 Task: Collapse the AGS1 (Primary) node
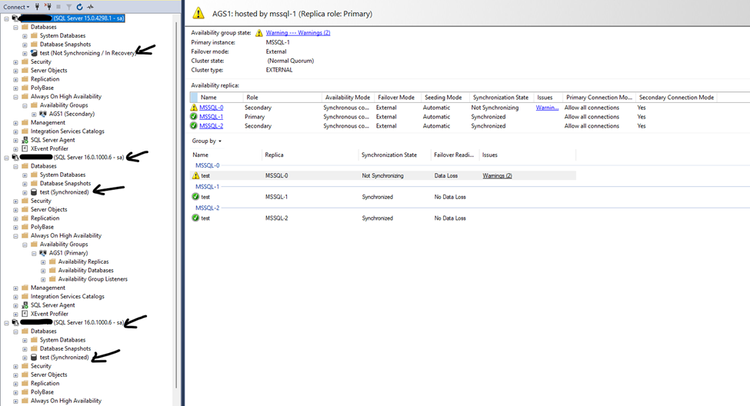(x=34, y=253)
